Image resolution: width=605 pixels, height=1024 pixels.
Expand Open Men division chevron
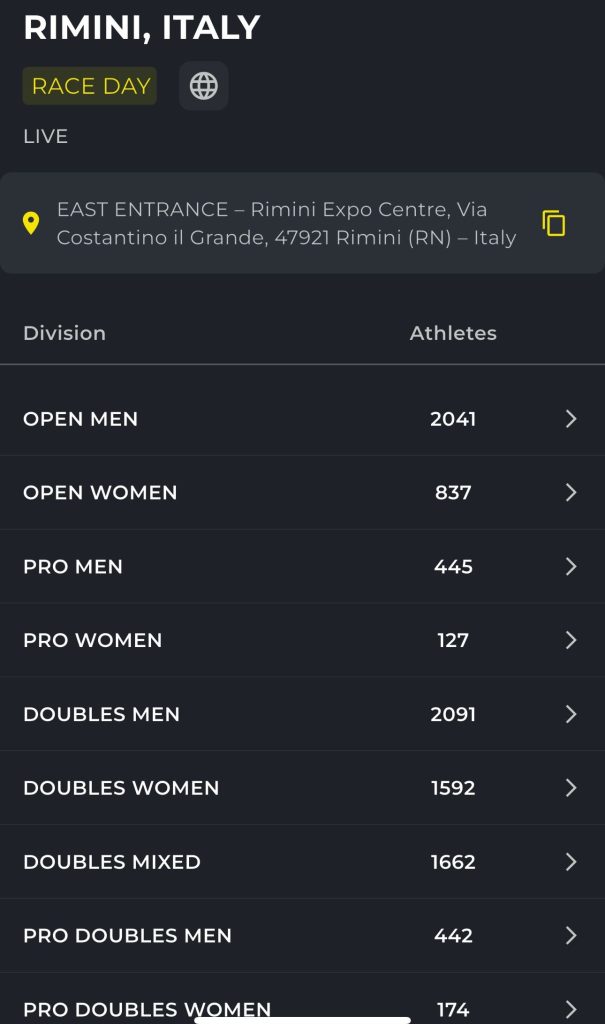[x=571, y=419]
